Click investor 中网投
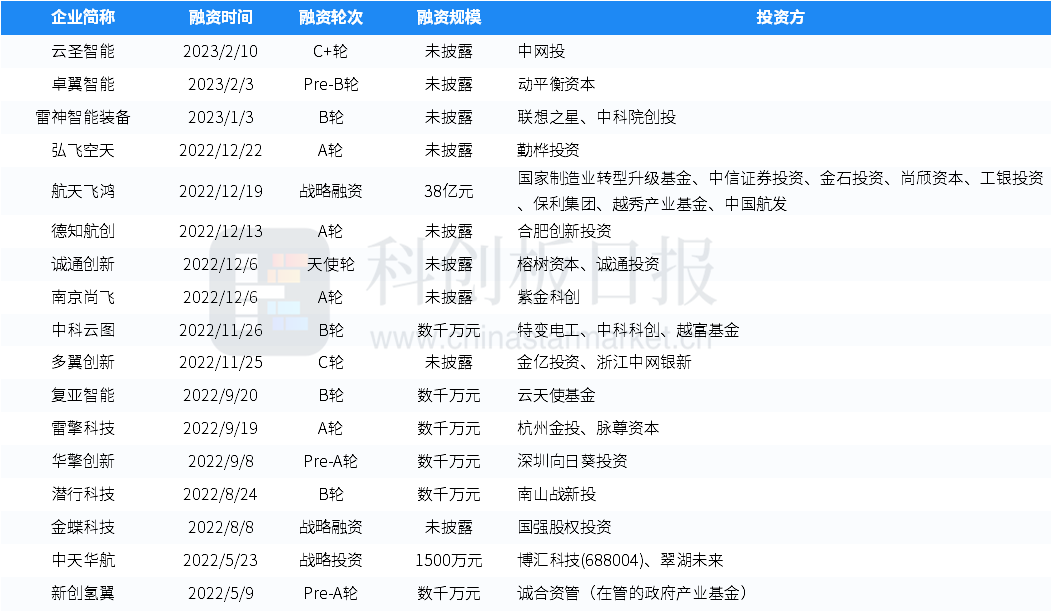 (x=541, y=51)
